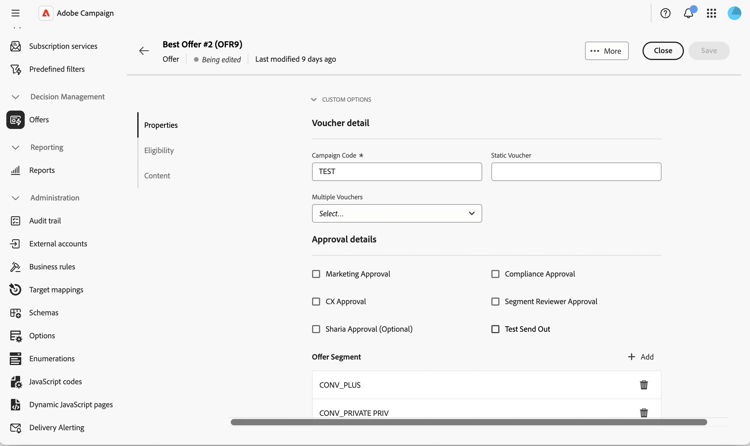The image size is (750, 446).
Task: Open the More actions menu
Action: 607,51
